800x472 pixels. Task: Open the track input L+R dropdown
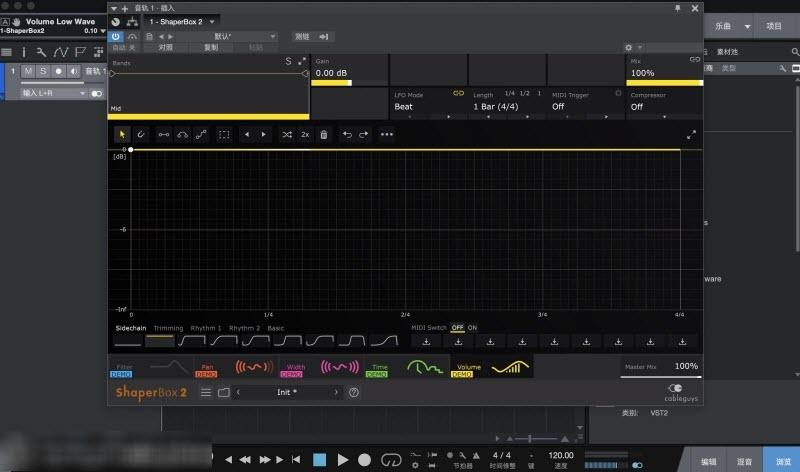click(x=53, y=93)
